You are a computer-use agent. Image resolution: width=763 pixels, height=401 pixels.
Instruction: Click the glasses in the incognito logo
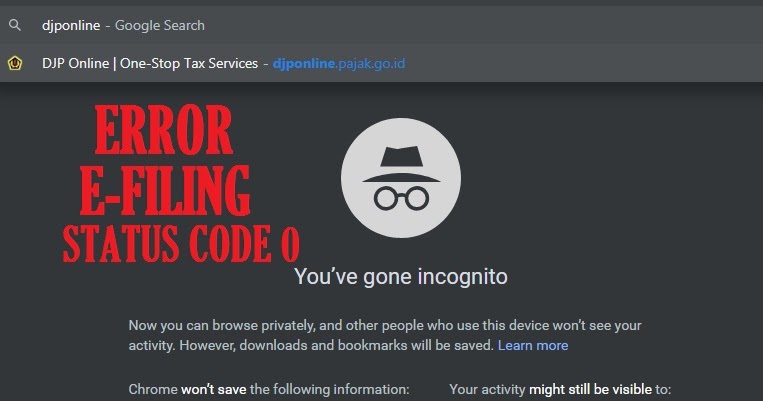click(401, 198)
